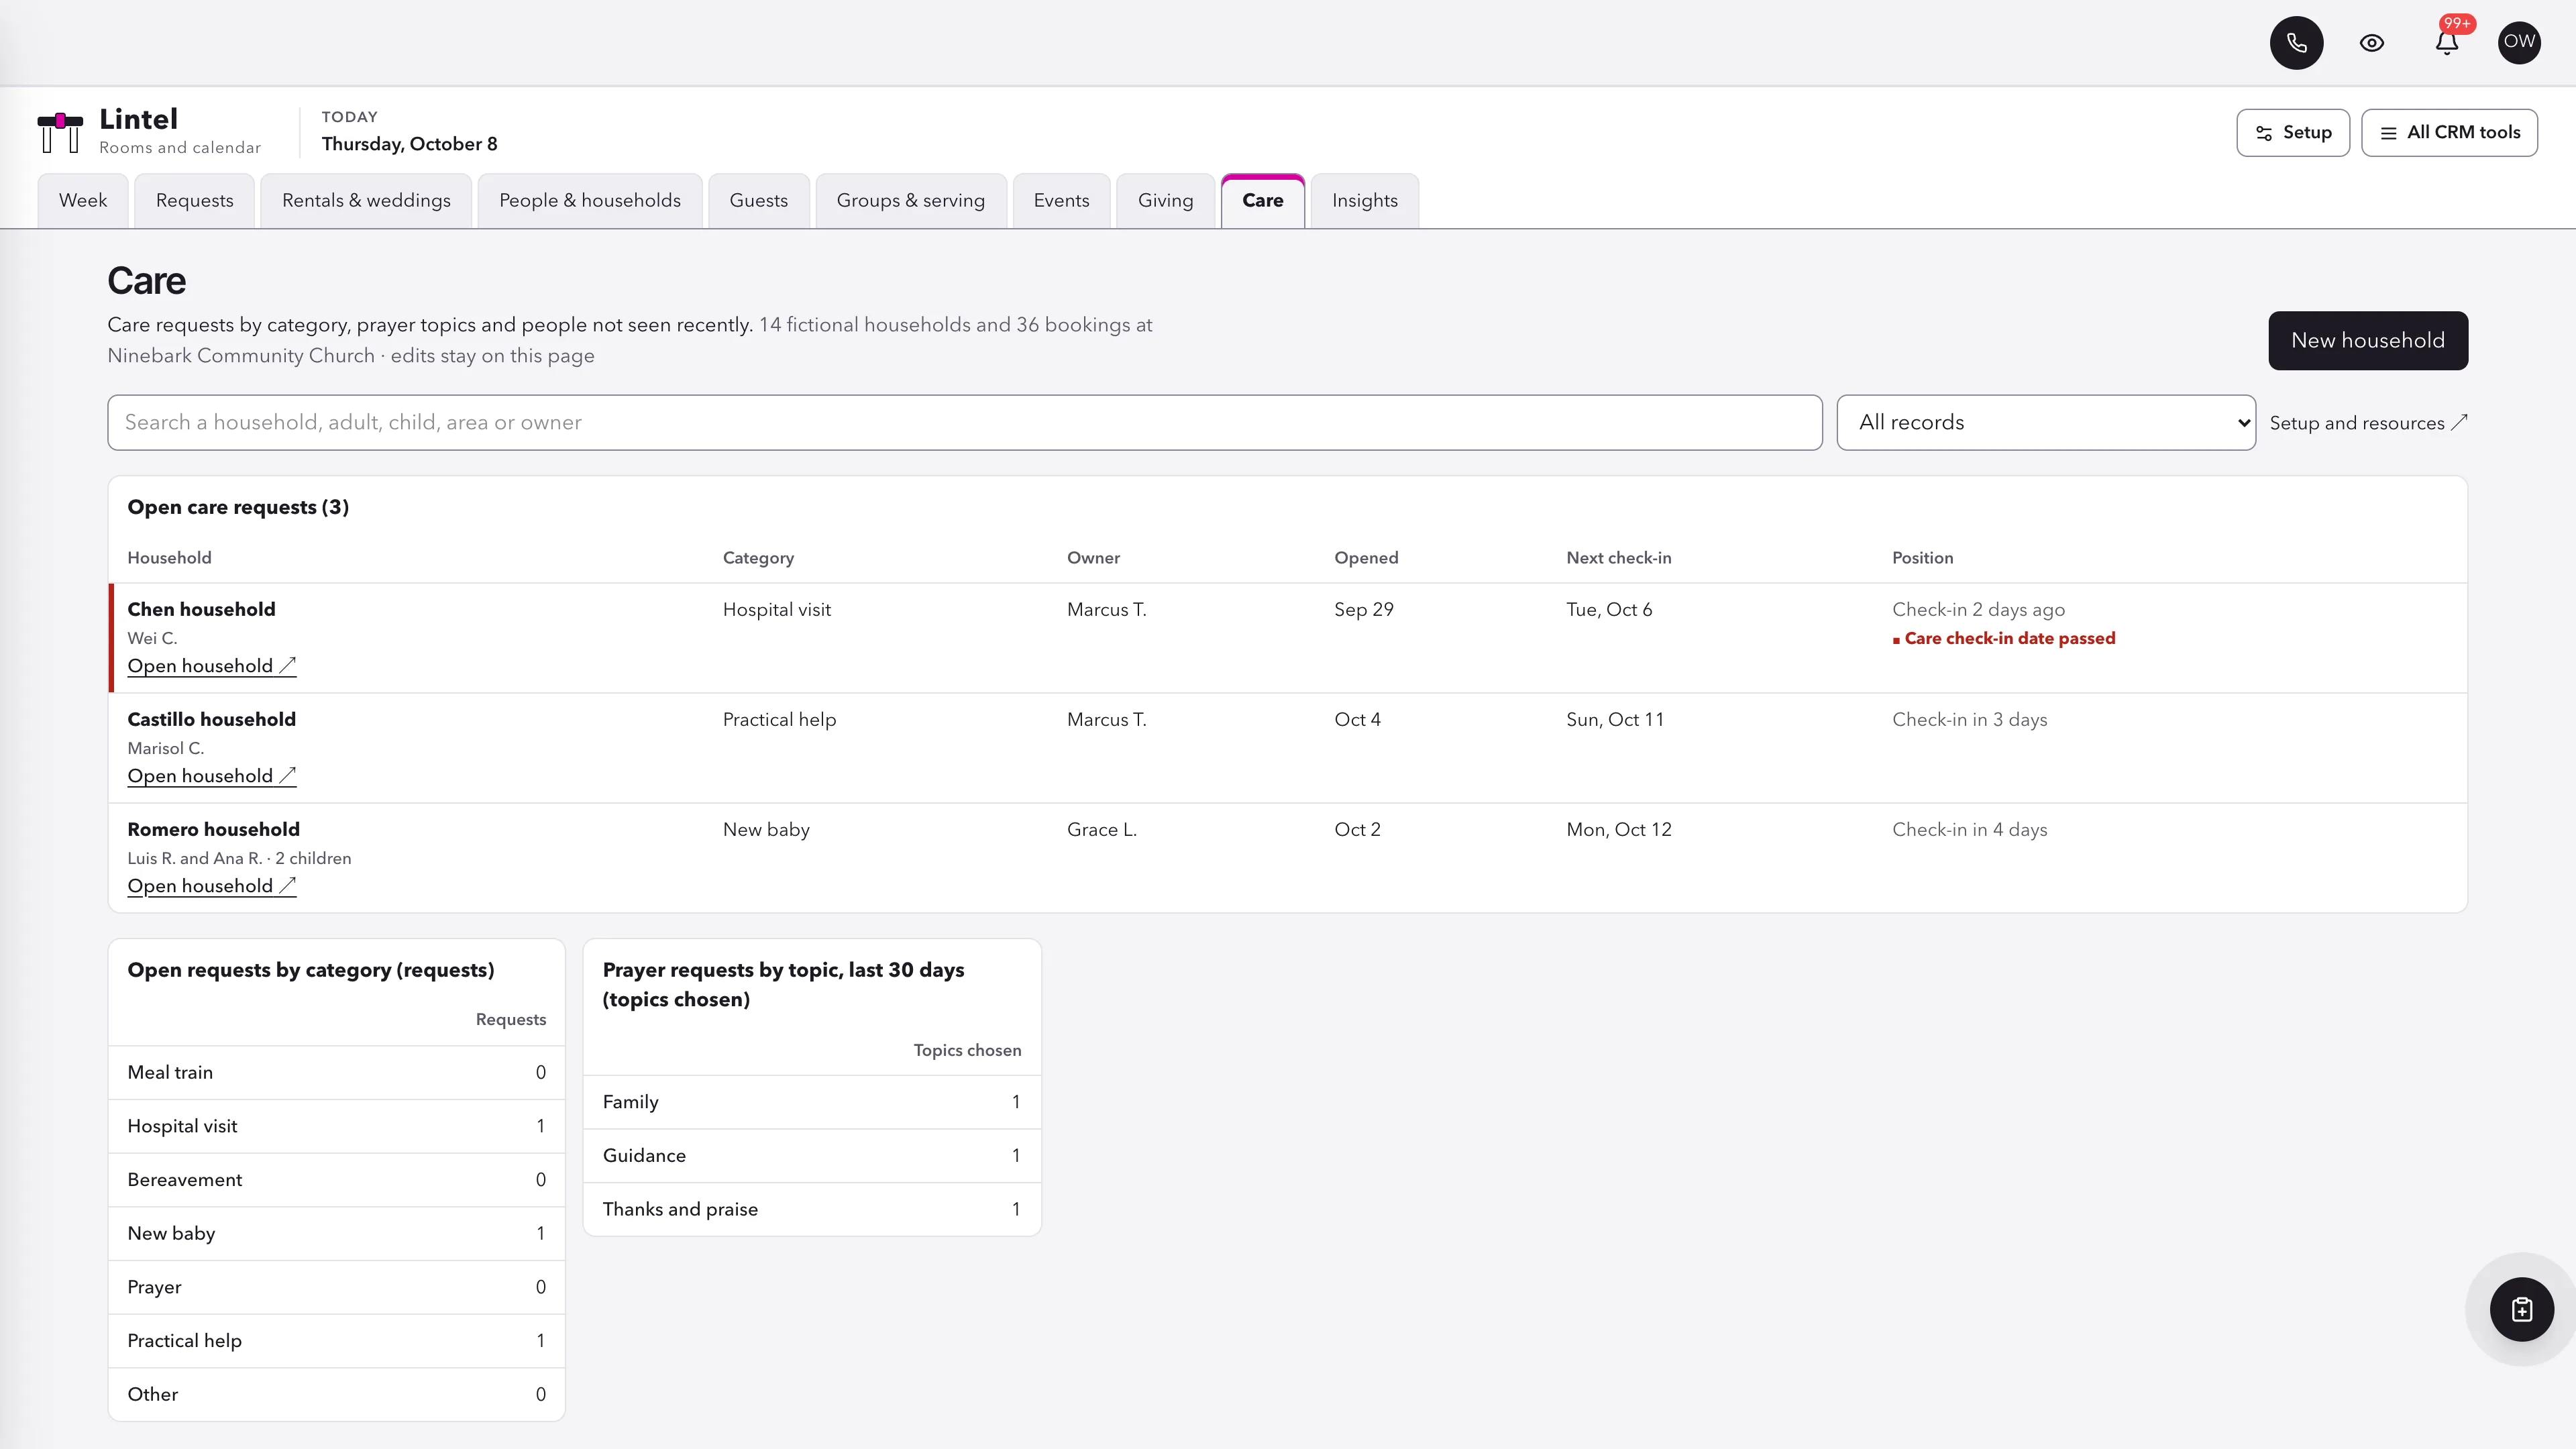
Task: Click 'Check-in in 4 days' position text
Action: (x=1969, y=829)
